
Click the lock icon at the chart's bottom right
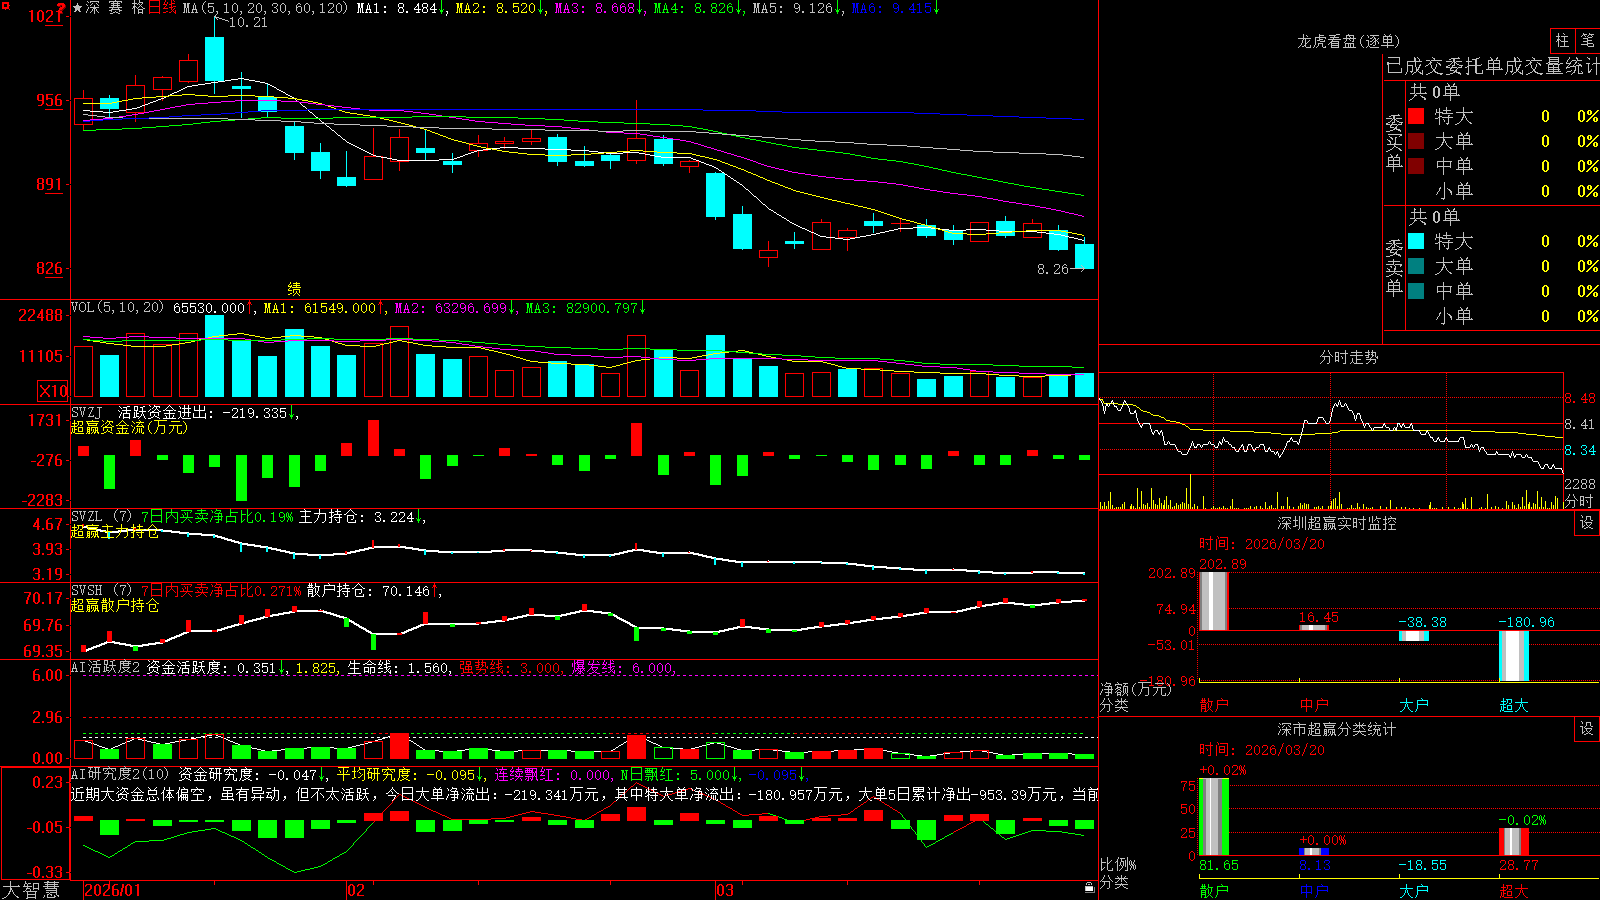pos(1090,887)
